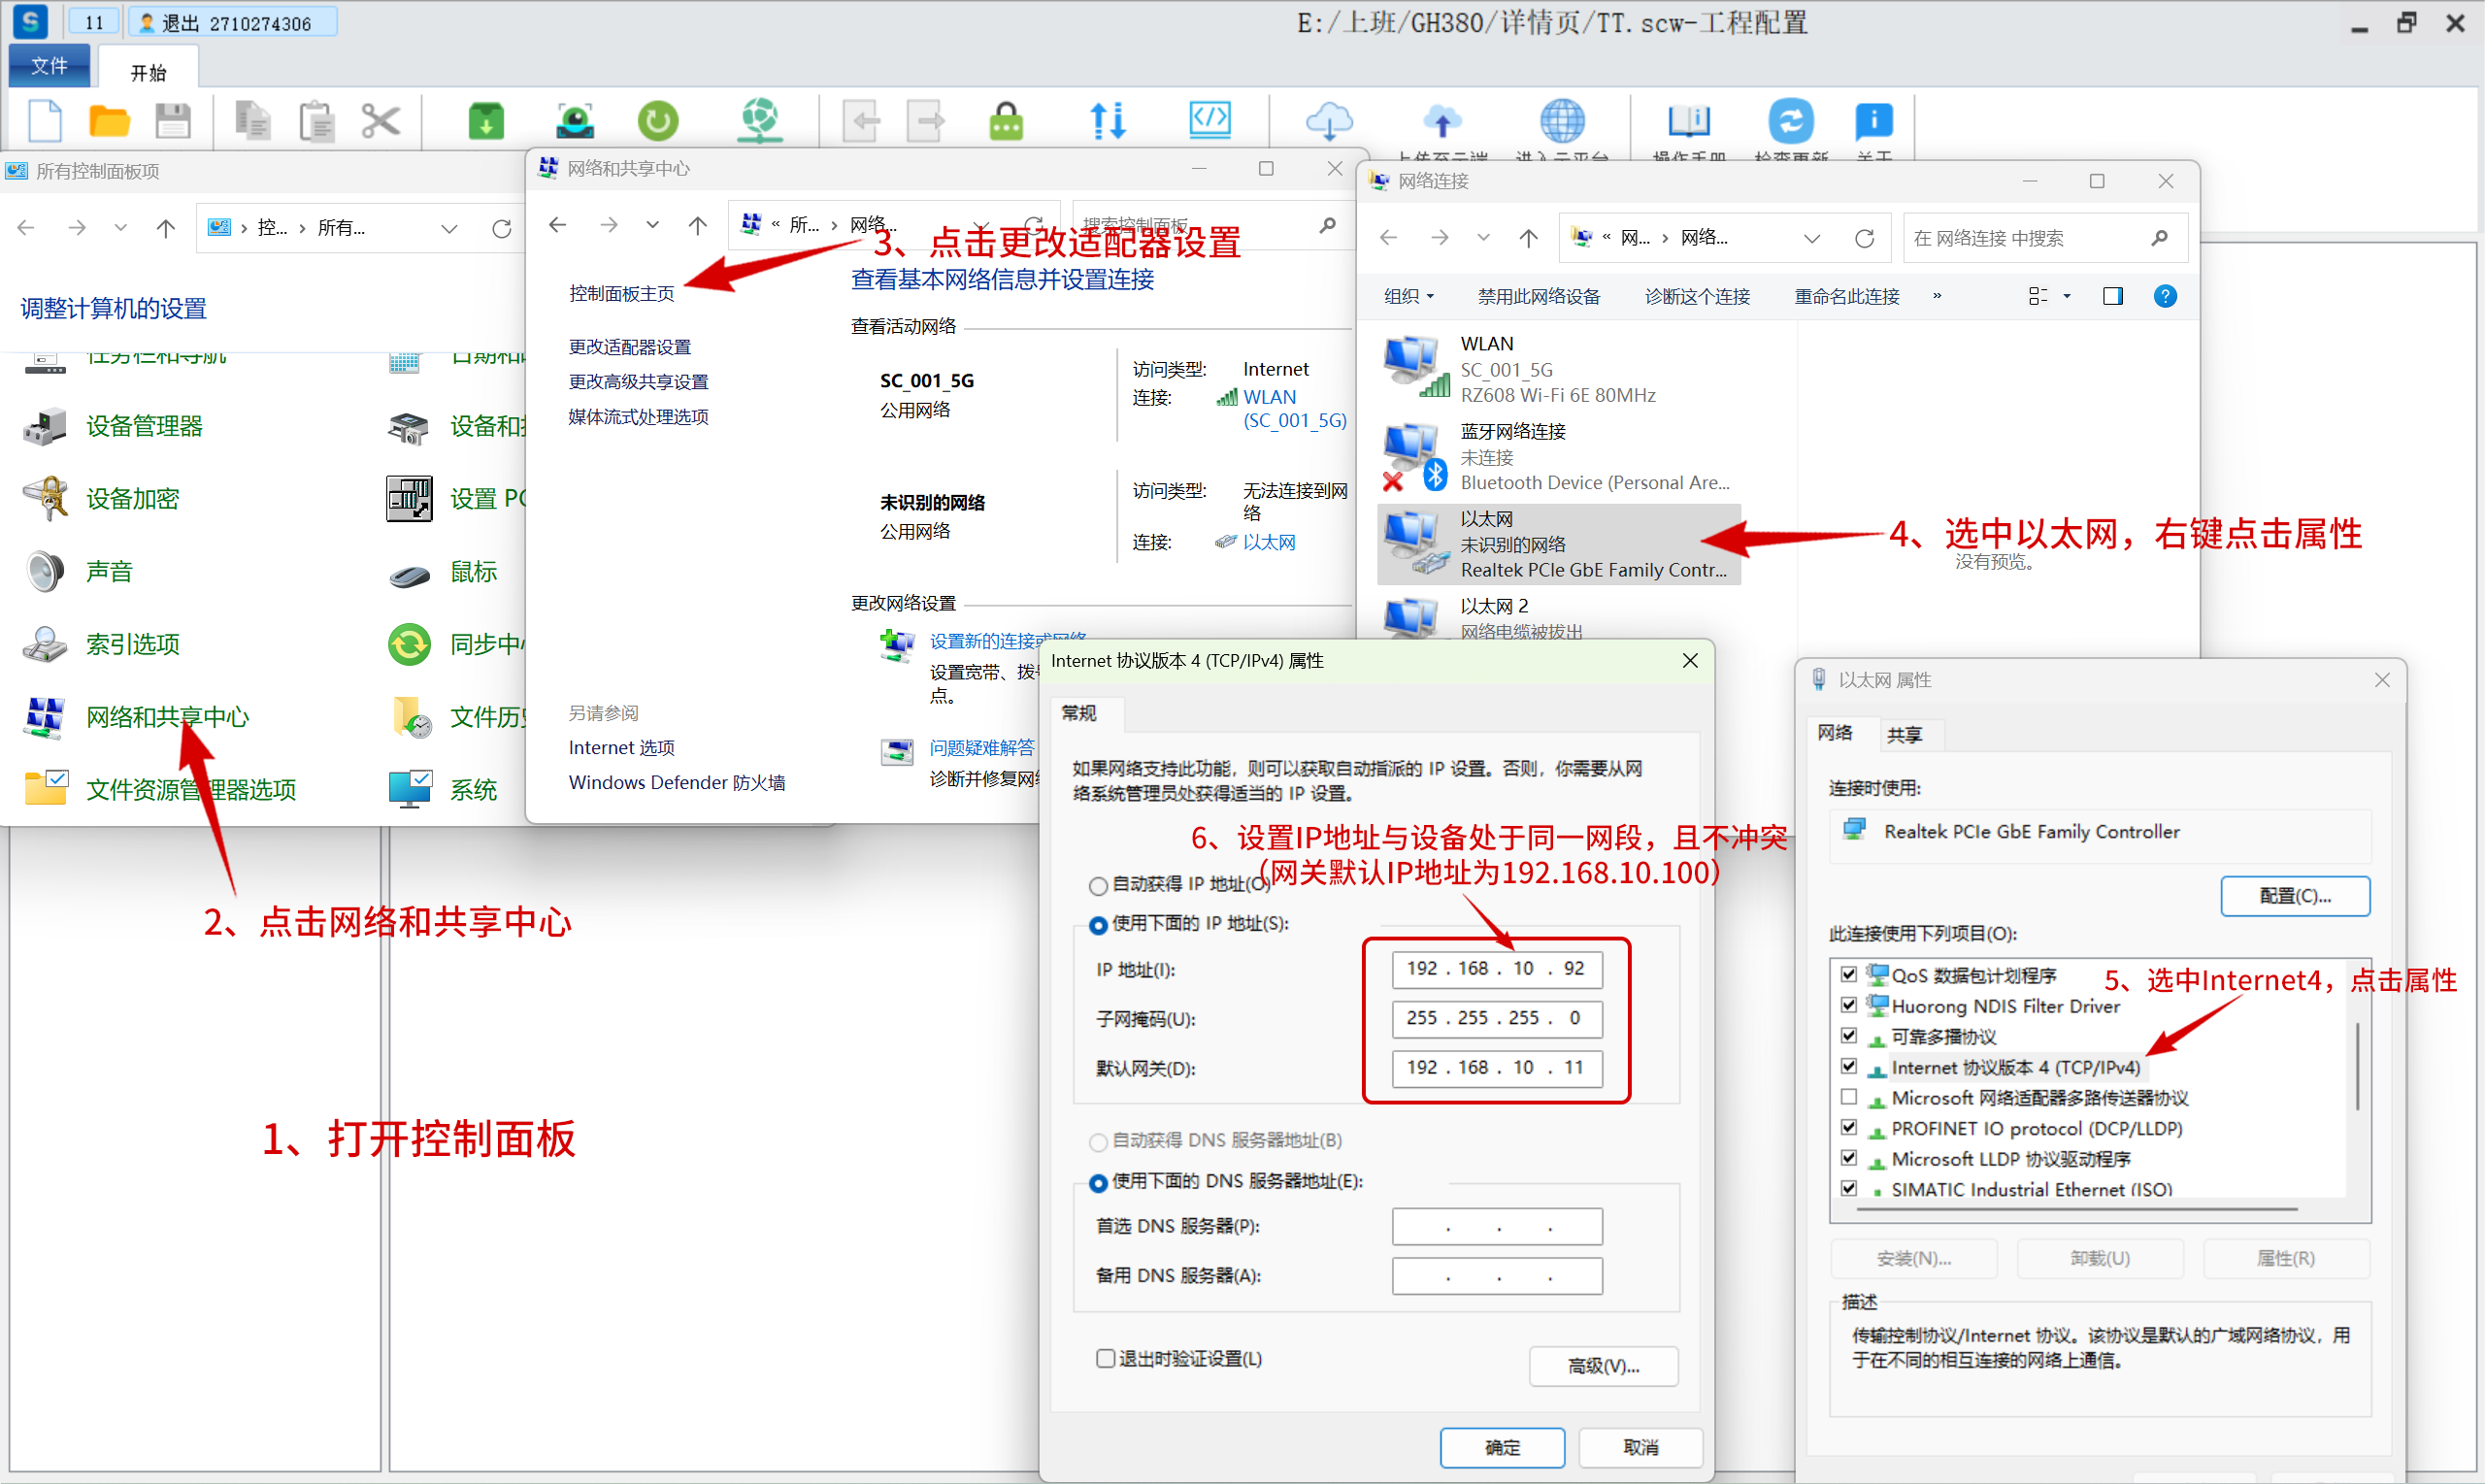Image resolution: width=2485 pixels, height=1484 pixels.
Task: Expand the 组织 dropdown menu
Action: click(x=1408, y=296)
